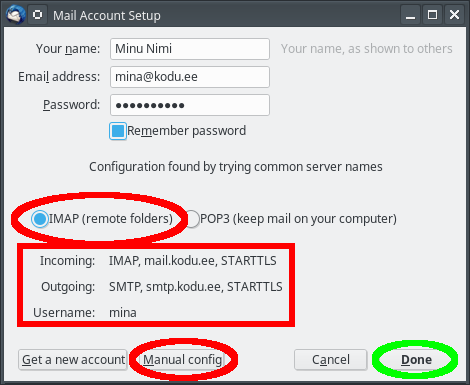
Task: Click the Get a new account button
Action: (x=73, y=360)
